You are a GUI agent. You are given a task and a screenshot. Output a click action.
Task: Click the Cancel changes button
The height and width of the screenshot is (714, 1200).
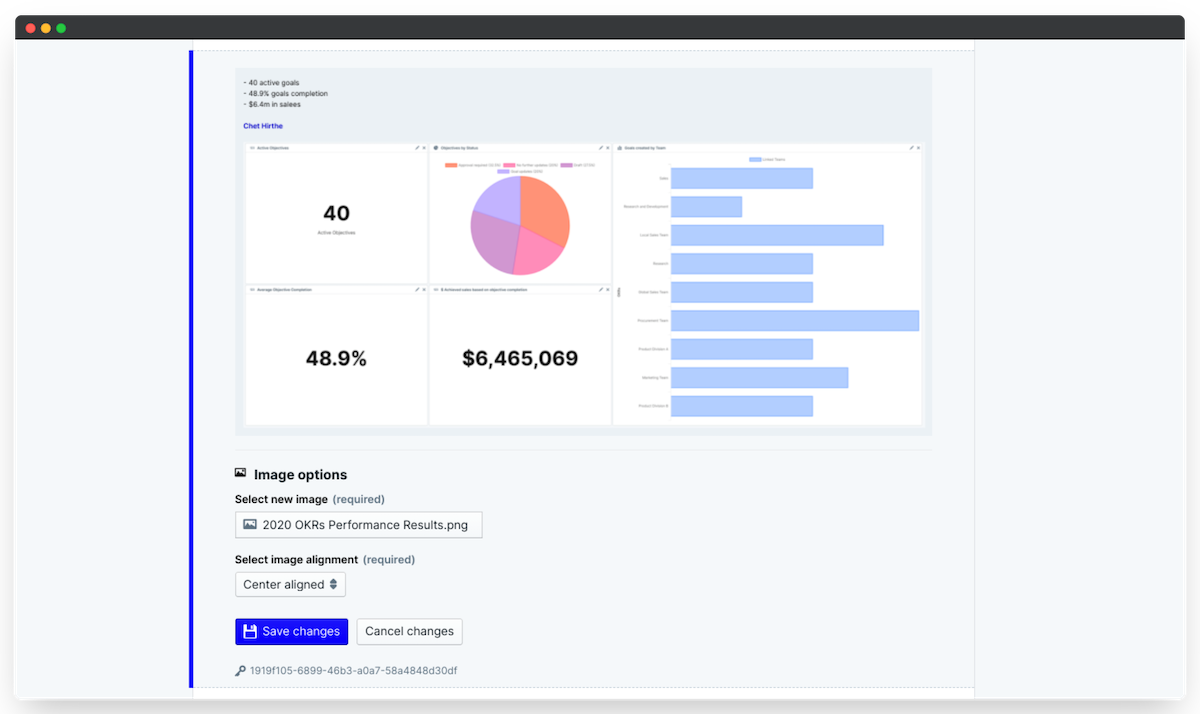(x=409, y=631)
